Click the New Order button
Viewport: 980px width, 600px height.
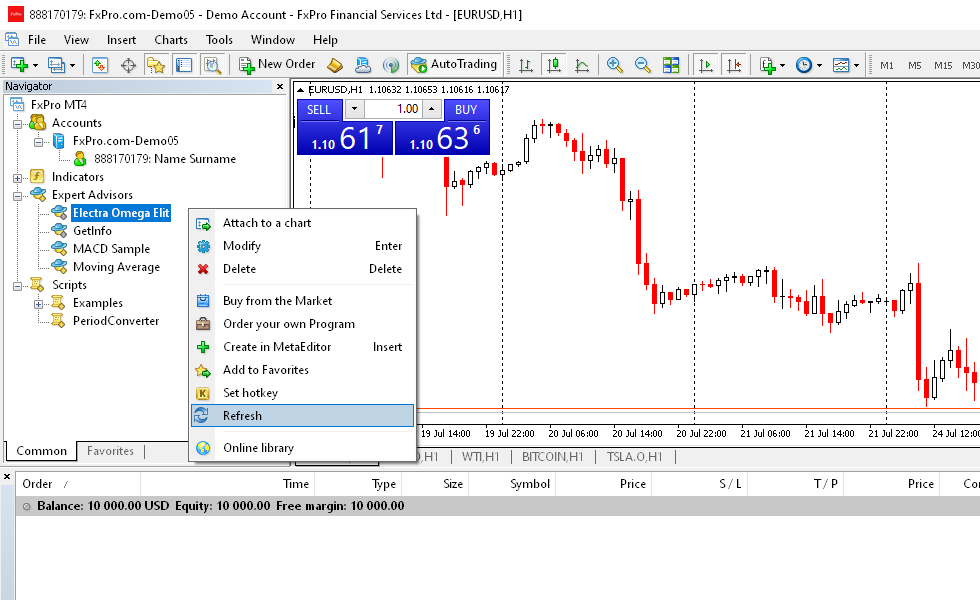pos(278,64)
